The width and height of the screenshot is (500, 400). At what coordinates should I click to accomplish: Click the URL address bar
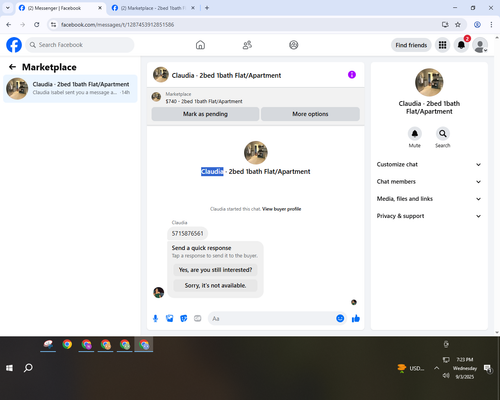click(247, 25)
